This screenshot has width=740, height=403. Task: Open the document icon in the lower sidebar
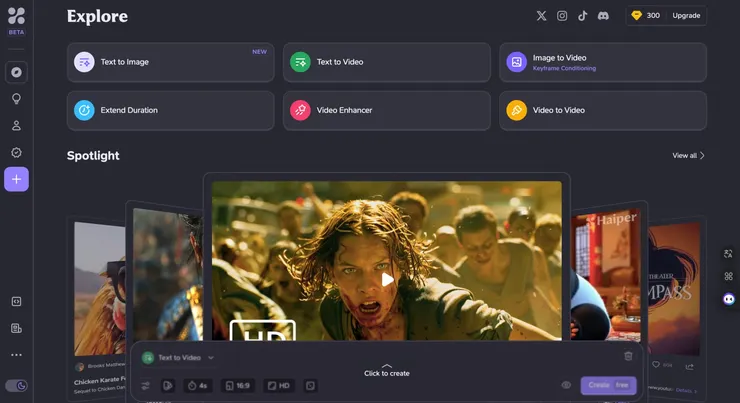tap(16, 328)
